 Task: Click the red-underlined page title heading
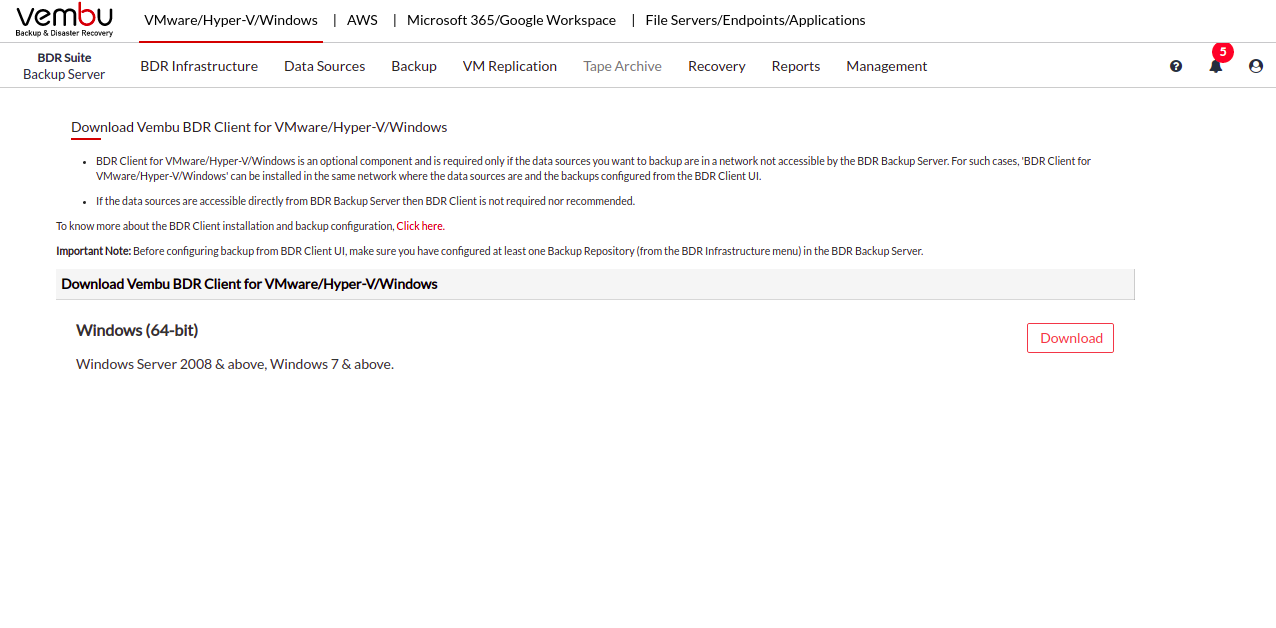tap(259, 127)
